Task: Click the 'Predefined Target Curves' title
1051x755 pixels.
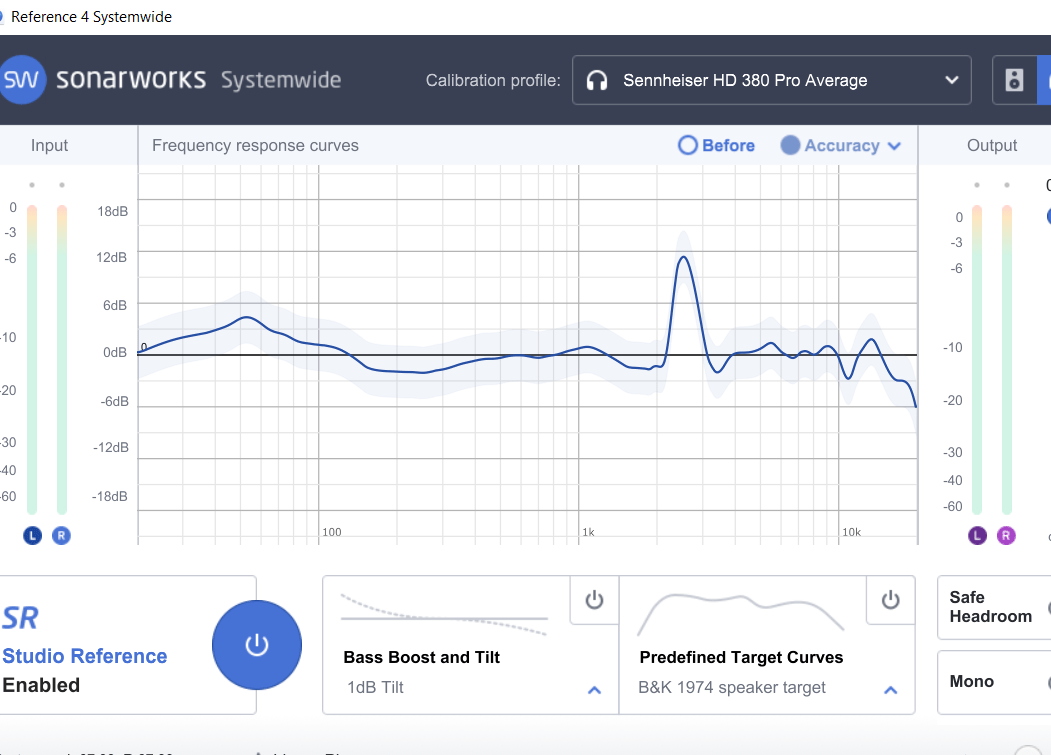Action: coord(741,657)
